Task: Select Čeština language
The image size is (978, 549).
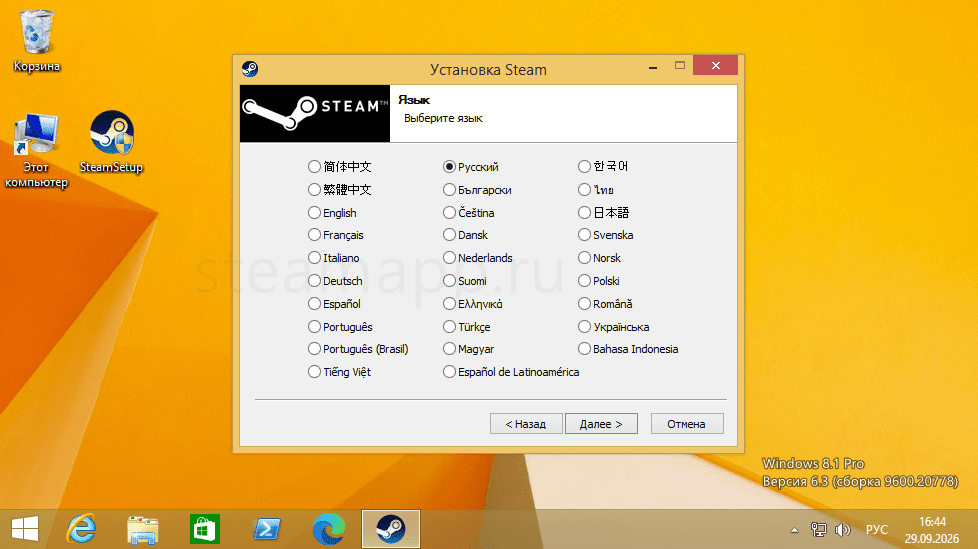Action: click(x=469, y=213)
